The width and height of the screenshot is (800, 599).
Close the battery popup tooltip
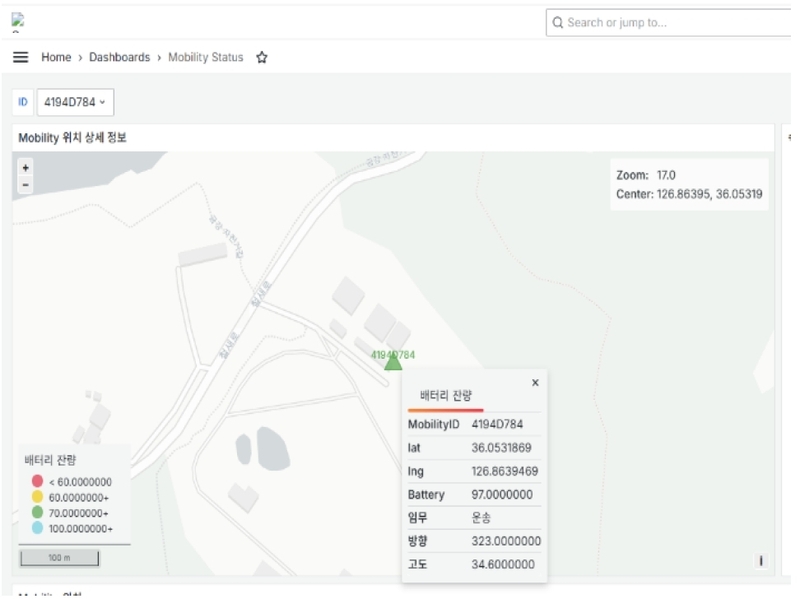point(535,383)
